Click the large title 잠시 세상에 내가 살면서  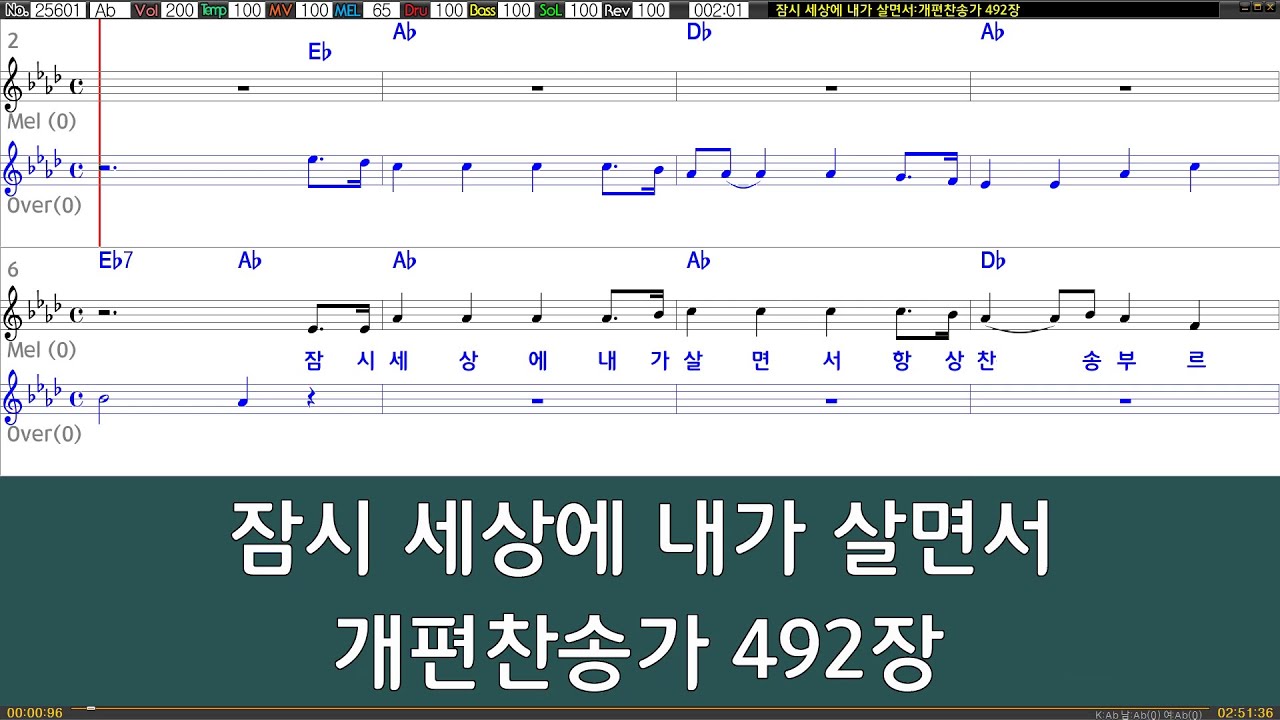640,538
